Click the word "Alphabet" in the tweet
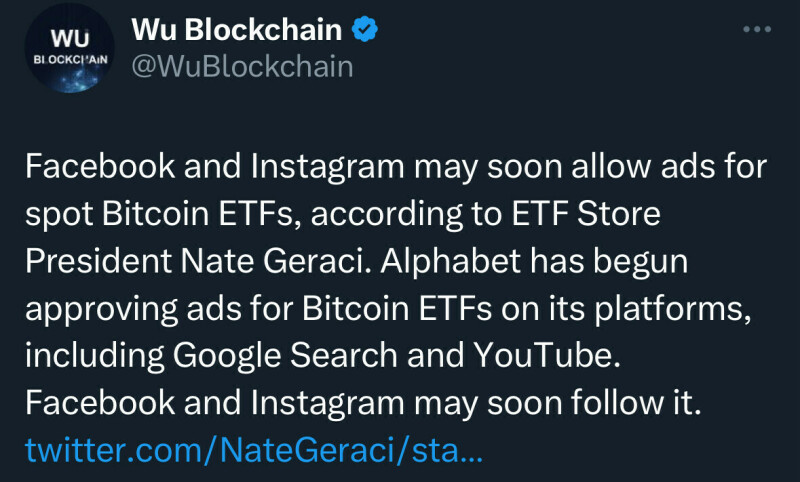The width and height of the screenshot is (800, 482). tap(434, 261)
